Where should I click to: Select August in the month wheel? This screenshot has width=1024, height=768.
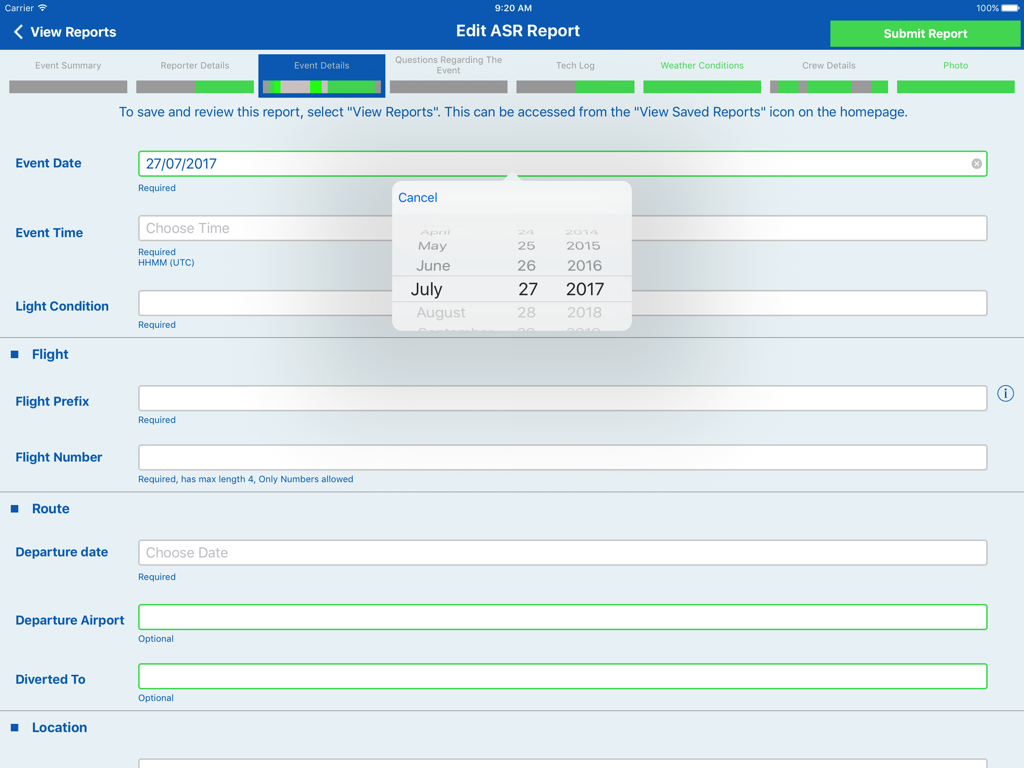coord(441,313)
